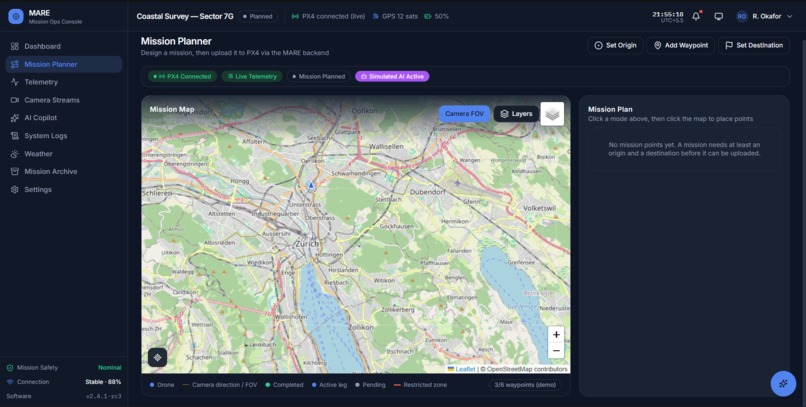
Task: Zoom in on the mission map
Action: click(556, 335)
